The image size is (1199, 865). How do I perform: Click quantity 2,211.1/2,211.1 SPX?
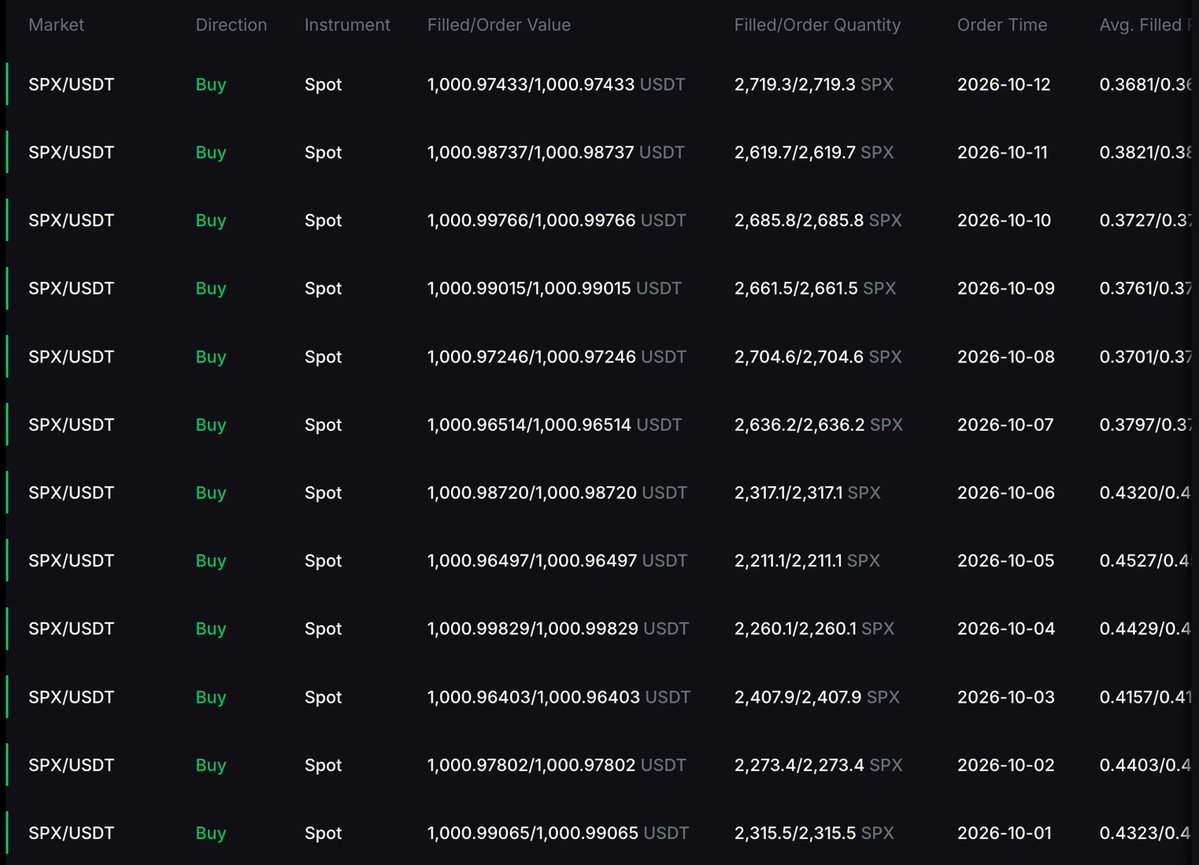(807, 561)
